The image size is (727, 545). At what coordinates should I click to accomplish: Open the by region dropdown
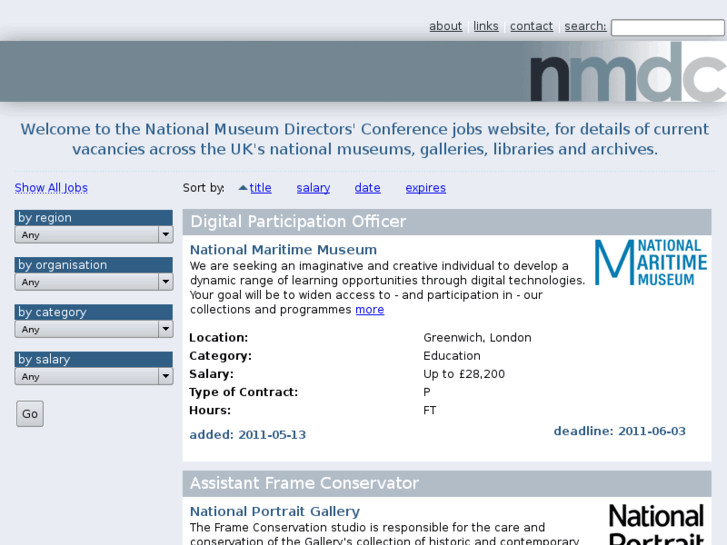[94, 235]
